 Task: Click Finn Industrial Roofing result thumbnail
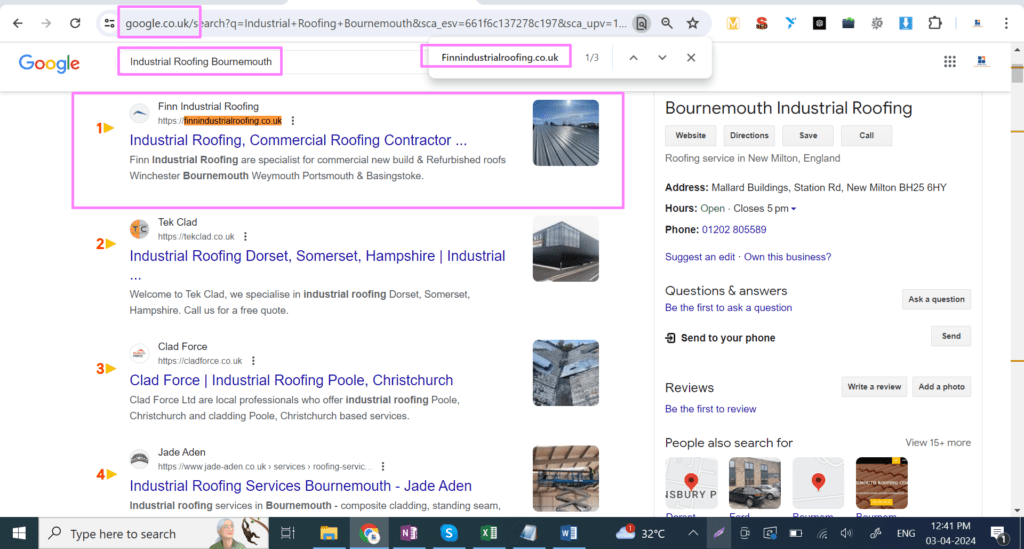click(x=566, y=133)
